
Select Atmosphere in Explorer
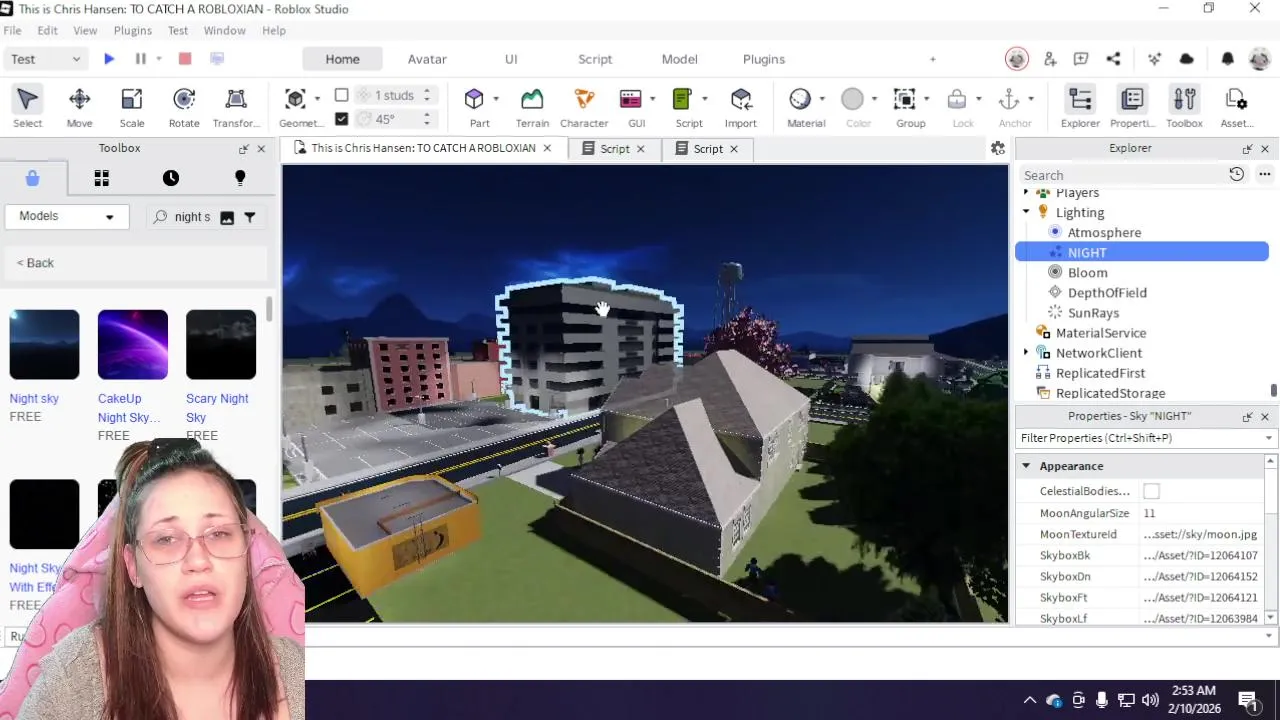1104,232
